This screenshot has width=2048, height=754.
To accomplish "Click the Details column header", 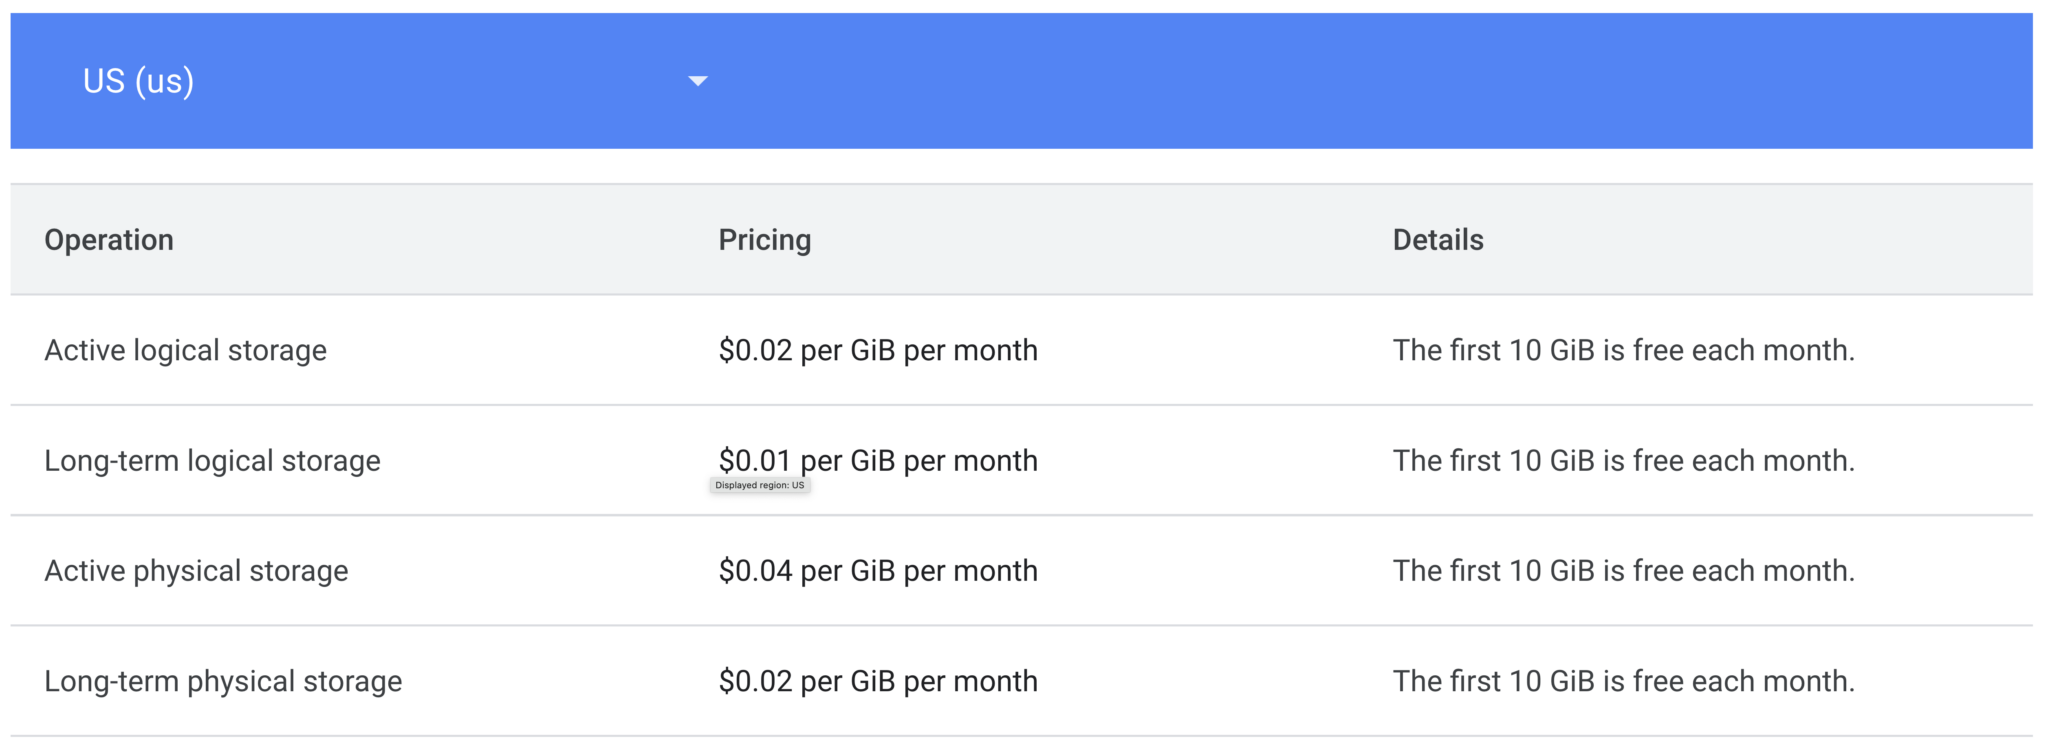I will 1438,239.
